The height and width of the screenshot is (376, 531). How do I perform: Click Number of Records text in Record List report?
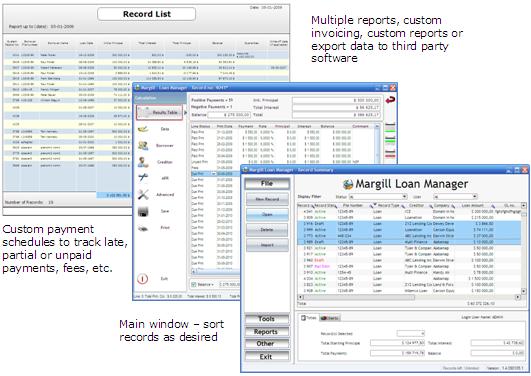[x=29, y=202]
